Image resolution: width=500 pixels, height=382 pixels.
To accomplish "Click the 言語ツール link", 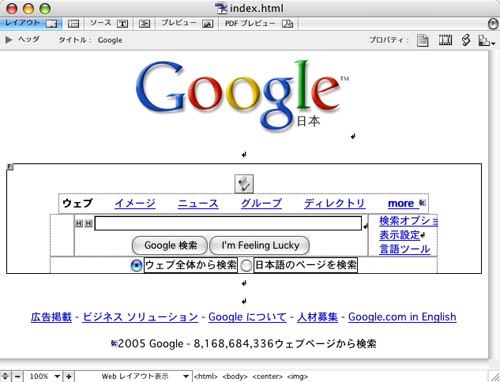I will tap(405, 249).
